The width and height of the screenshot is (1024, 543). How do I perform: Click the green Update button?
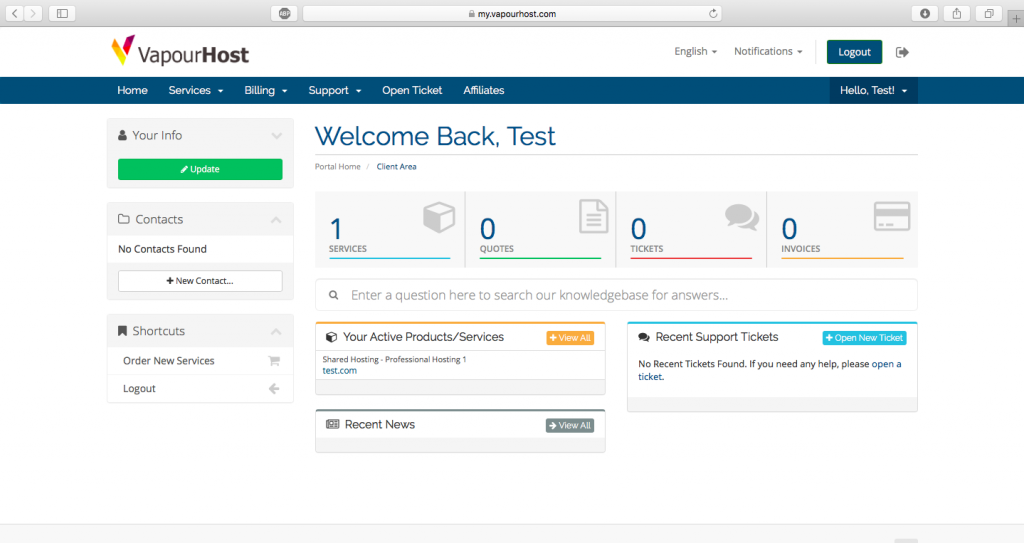[200, 169]
